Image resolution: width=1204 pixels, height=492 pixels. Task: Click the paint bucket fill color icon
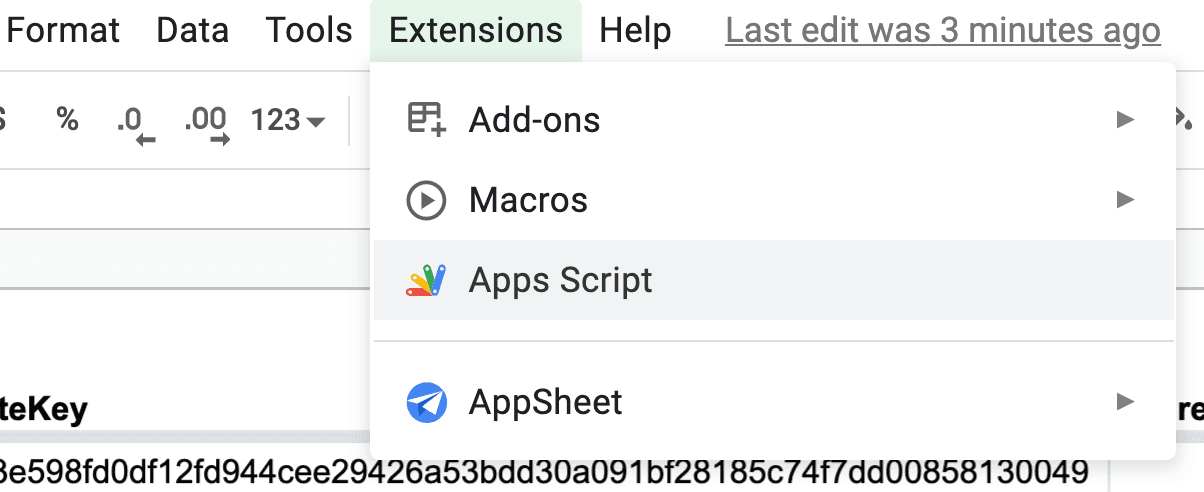pos(1186,120)
